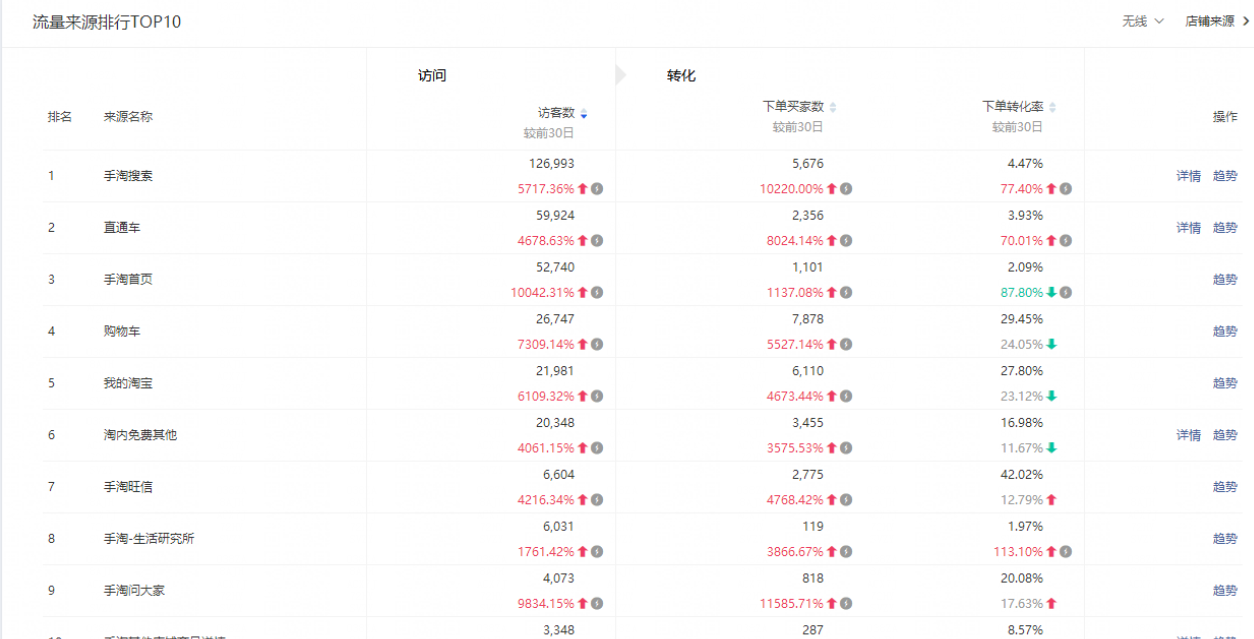This screenshot has width=1254, height=639.
Task: Click 趋势 link for 购物车 row
Action: point(1225,331)
